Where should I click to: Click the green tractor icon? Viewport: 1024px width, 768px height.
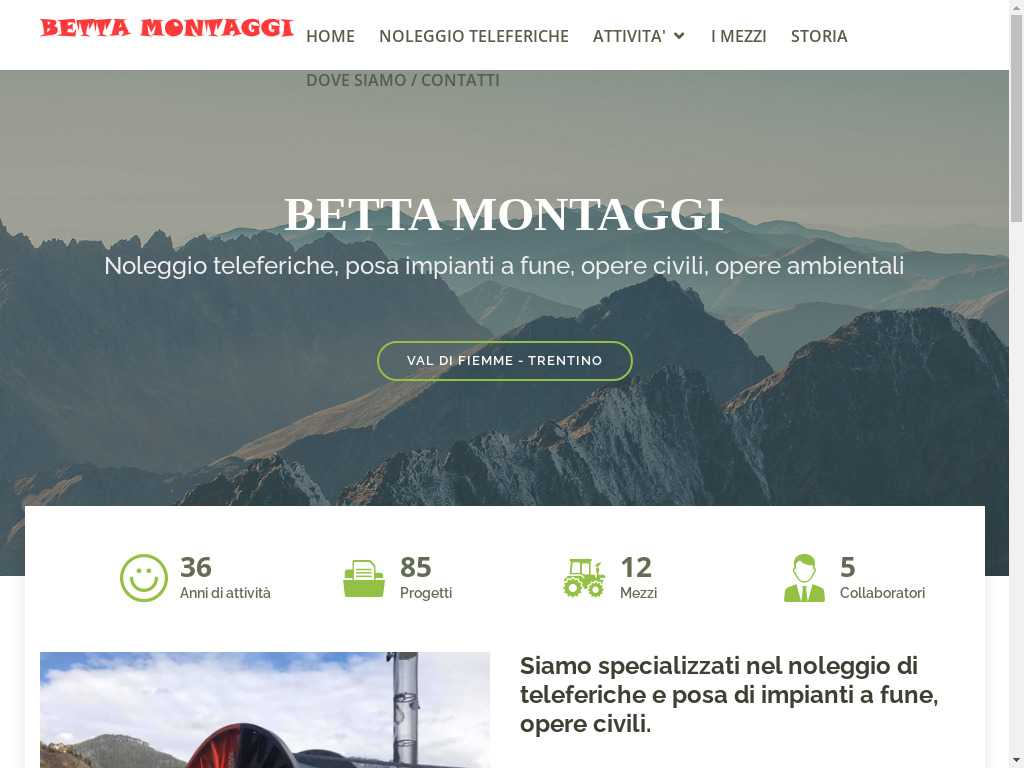584,578
